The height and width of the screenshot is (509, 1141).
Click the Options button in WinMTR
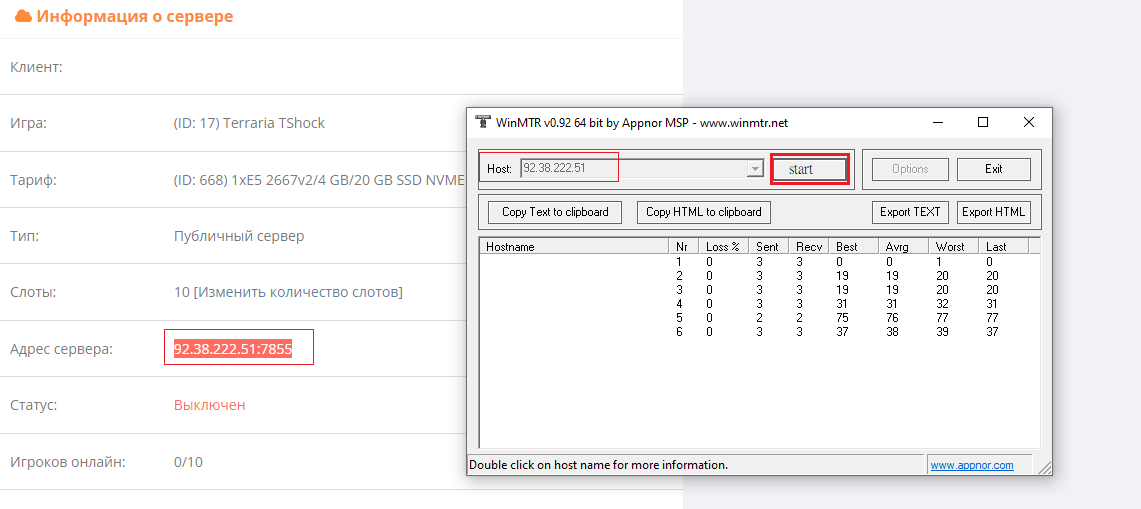click(910, 169)
